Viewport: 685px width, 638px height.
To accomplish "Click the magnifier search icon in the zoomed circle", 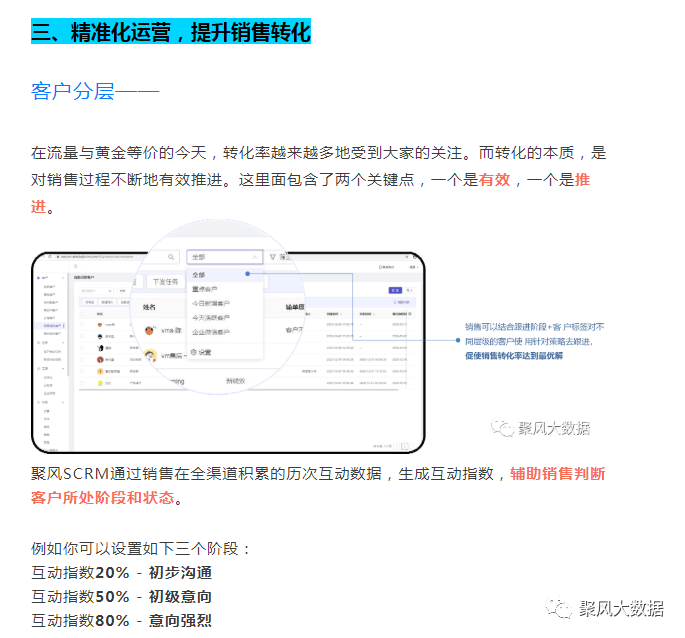I will click(171, 257).
